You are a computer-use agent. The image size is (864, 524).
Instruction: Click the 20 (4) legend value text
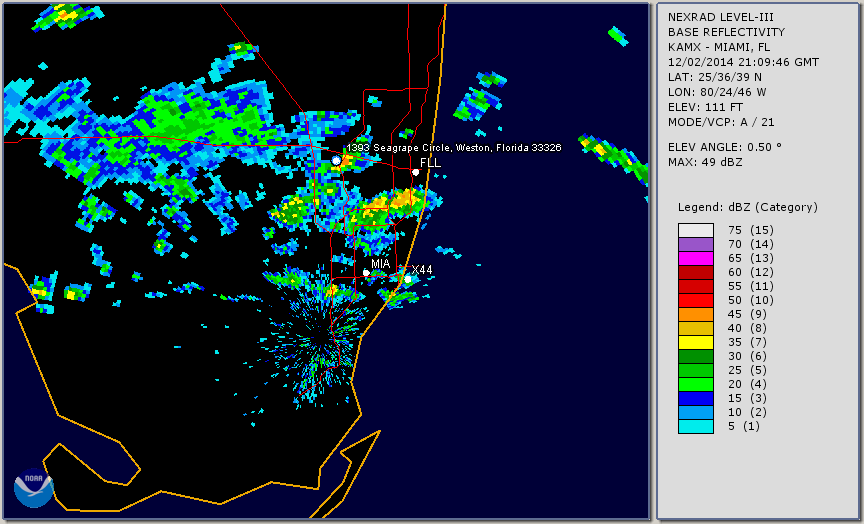pos(747,385)
